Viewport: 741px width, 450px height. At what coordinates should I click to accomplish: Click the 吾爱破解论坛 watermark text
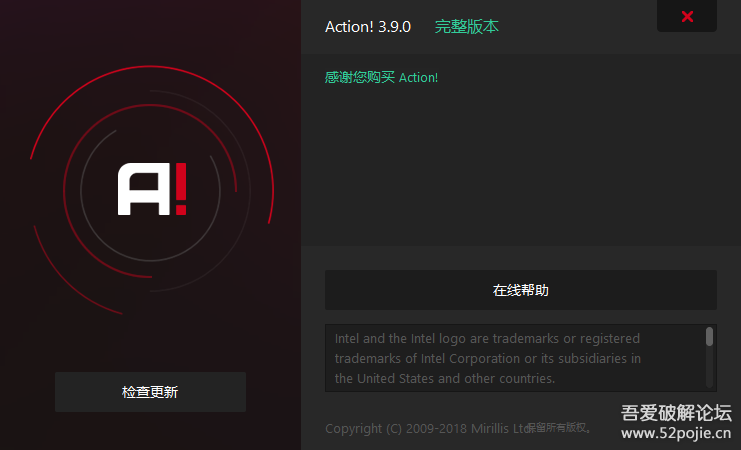(x=676, y=412)
